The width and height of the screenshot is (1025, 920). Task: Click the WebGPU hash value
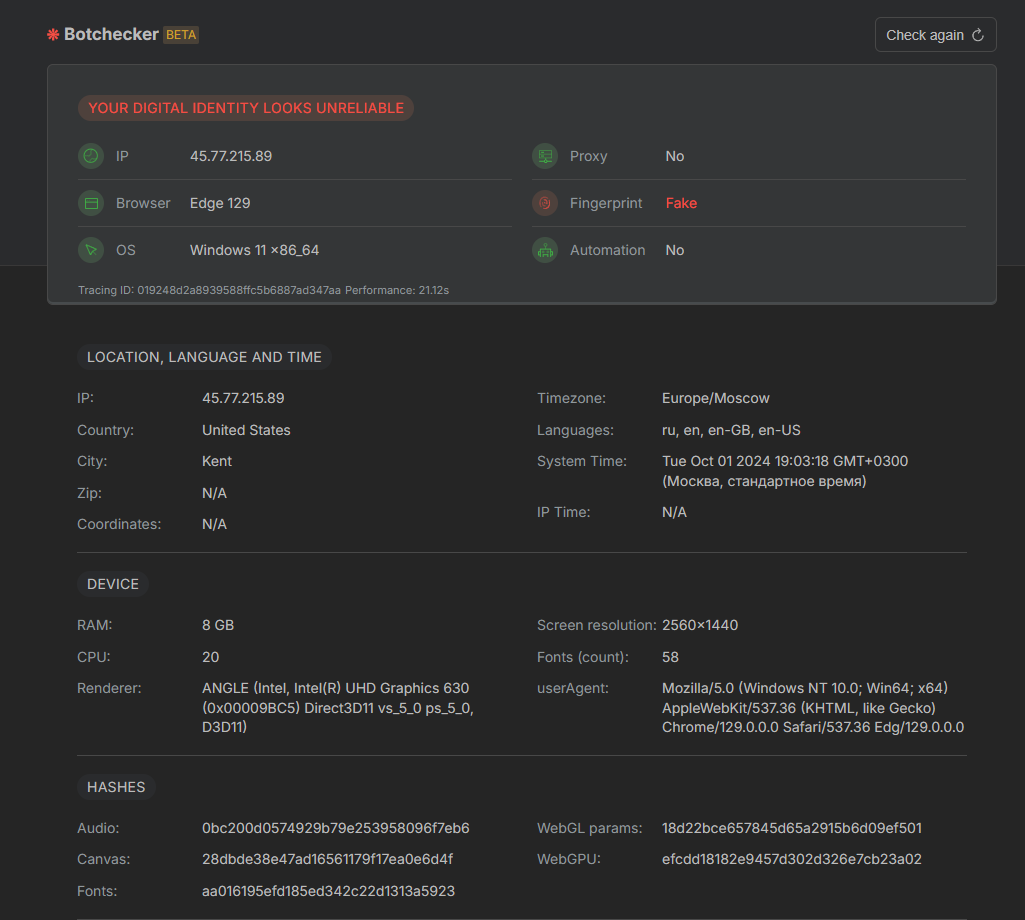point(791,859)
